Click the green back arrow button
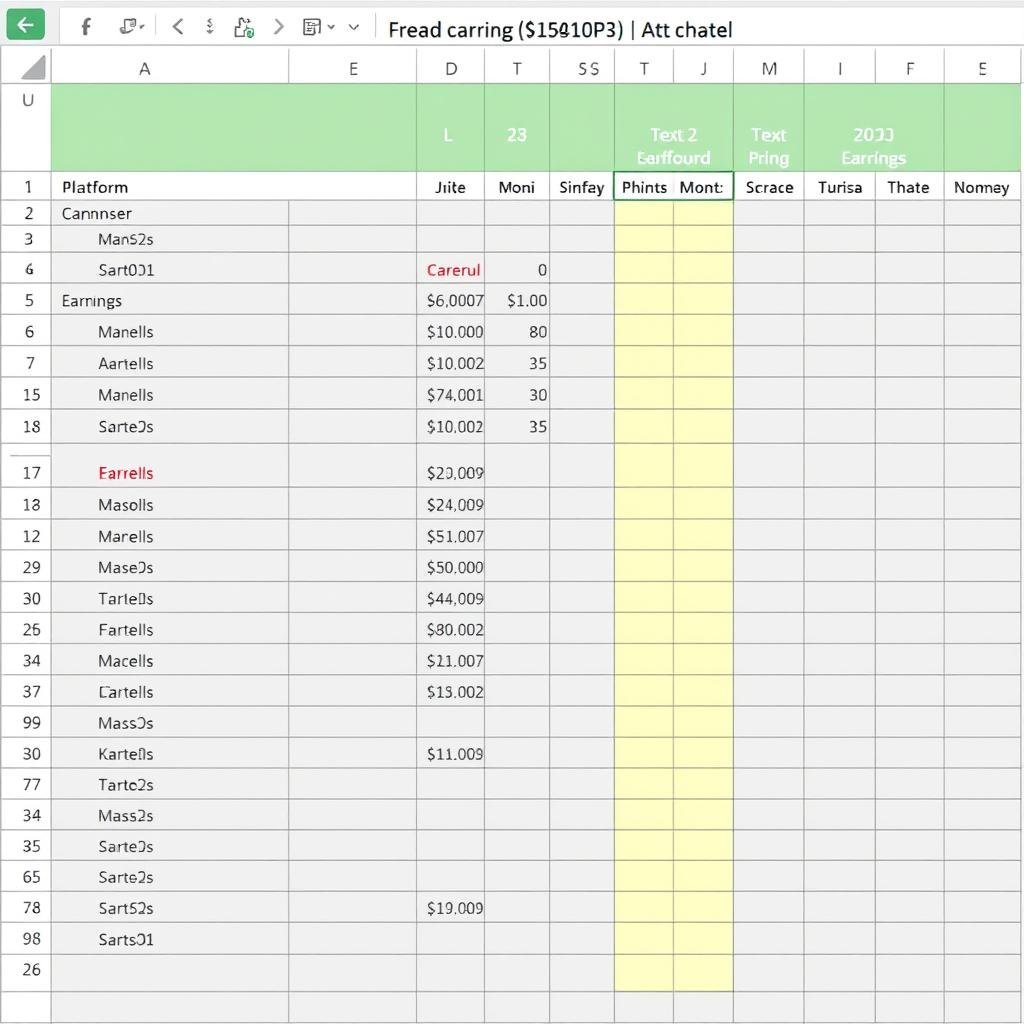Viewport: 1024px width, 1024px height. click(x=25, y=26)
